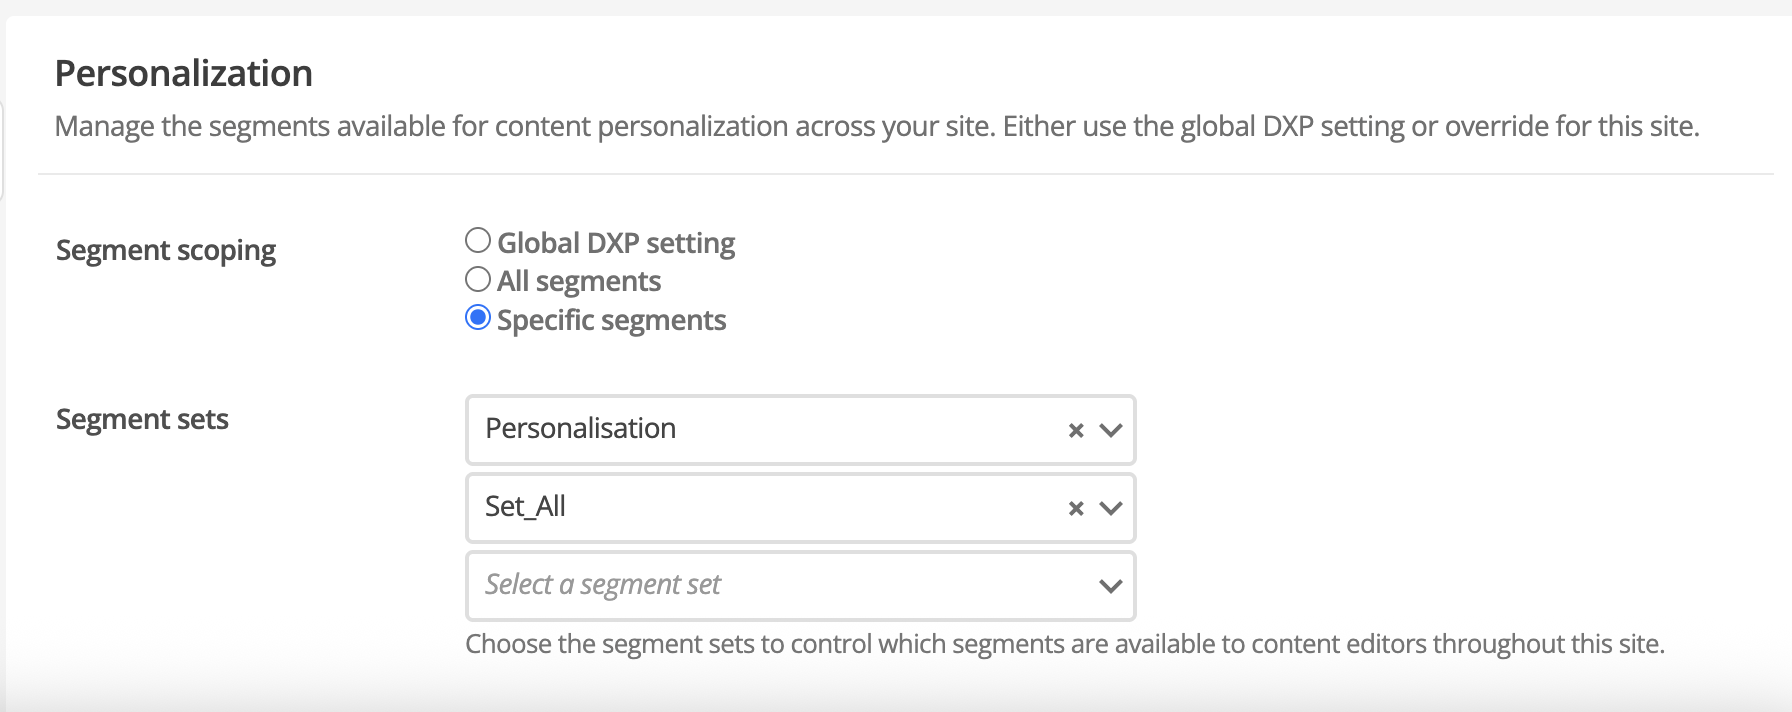Click the Personalization section heading
Screen dimensions: 1792x712
pyautogui.click(x=184, y=72)
